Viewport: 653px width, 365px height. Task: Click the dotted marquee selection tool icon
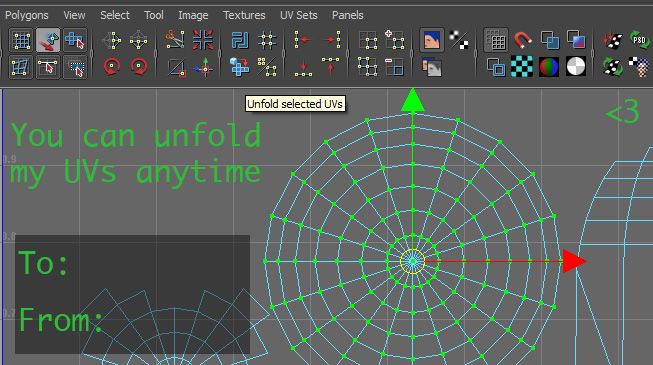[75, 67]
